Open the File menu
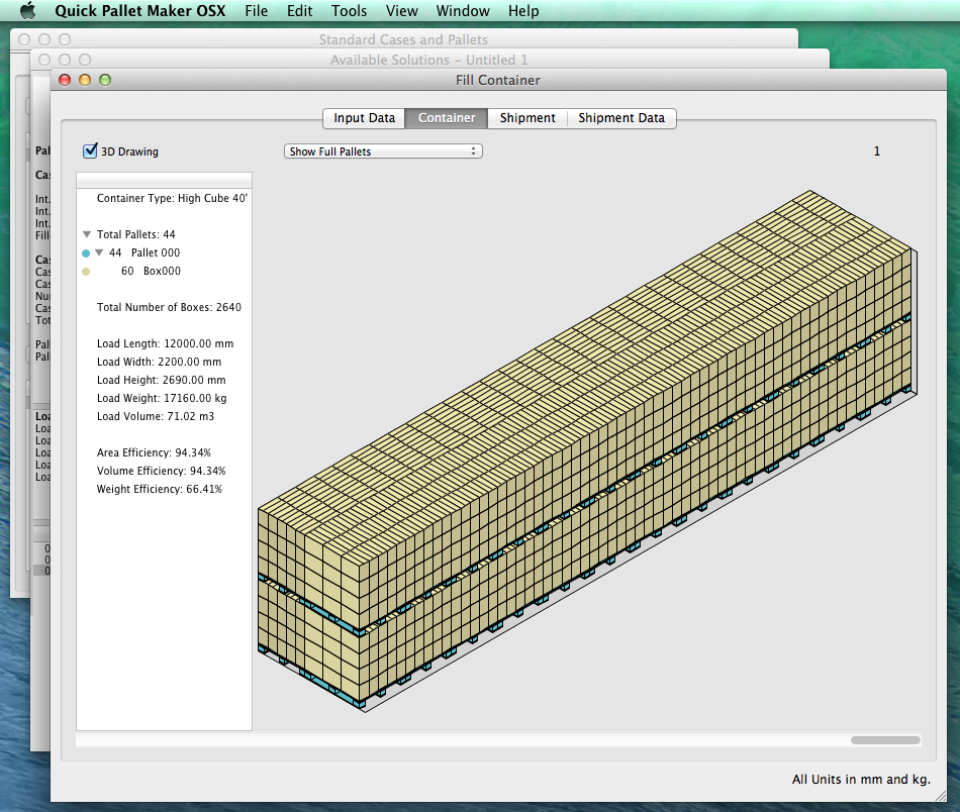The width and height of the screenshot is (960, 812). click(256, 11)
